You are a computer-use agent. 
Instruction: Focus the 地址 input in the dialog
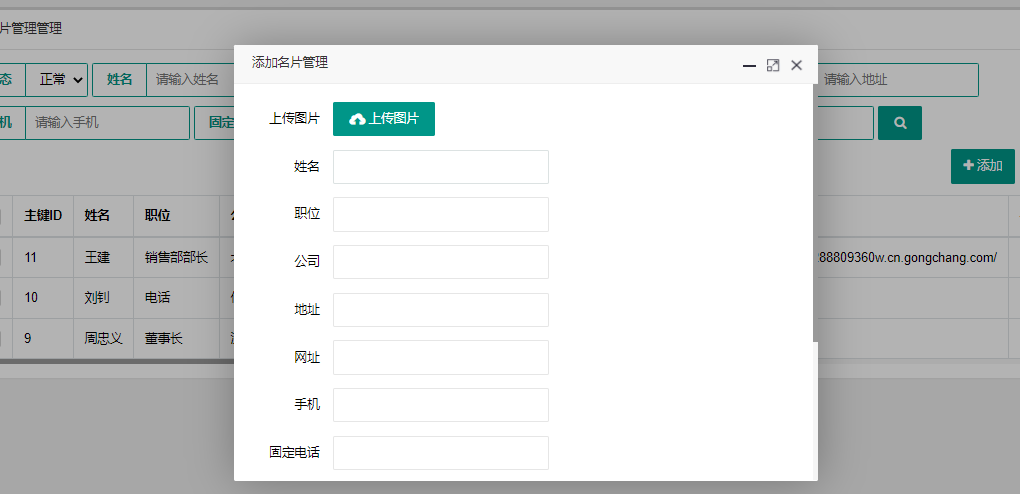[441, 310]
